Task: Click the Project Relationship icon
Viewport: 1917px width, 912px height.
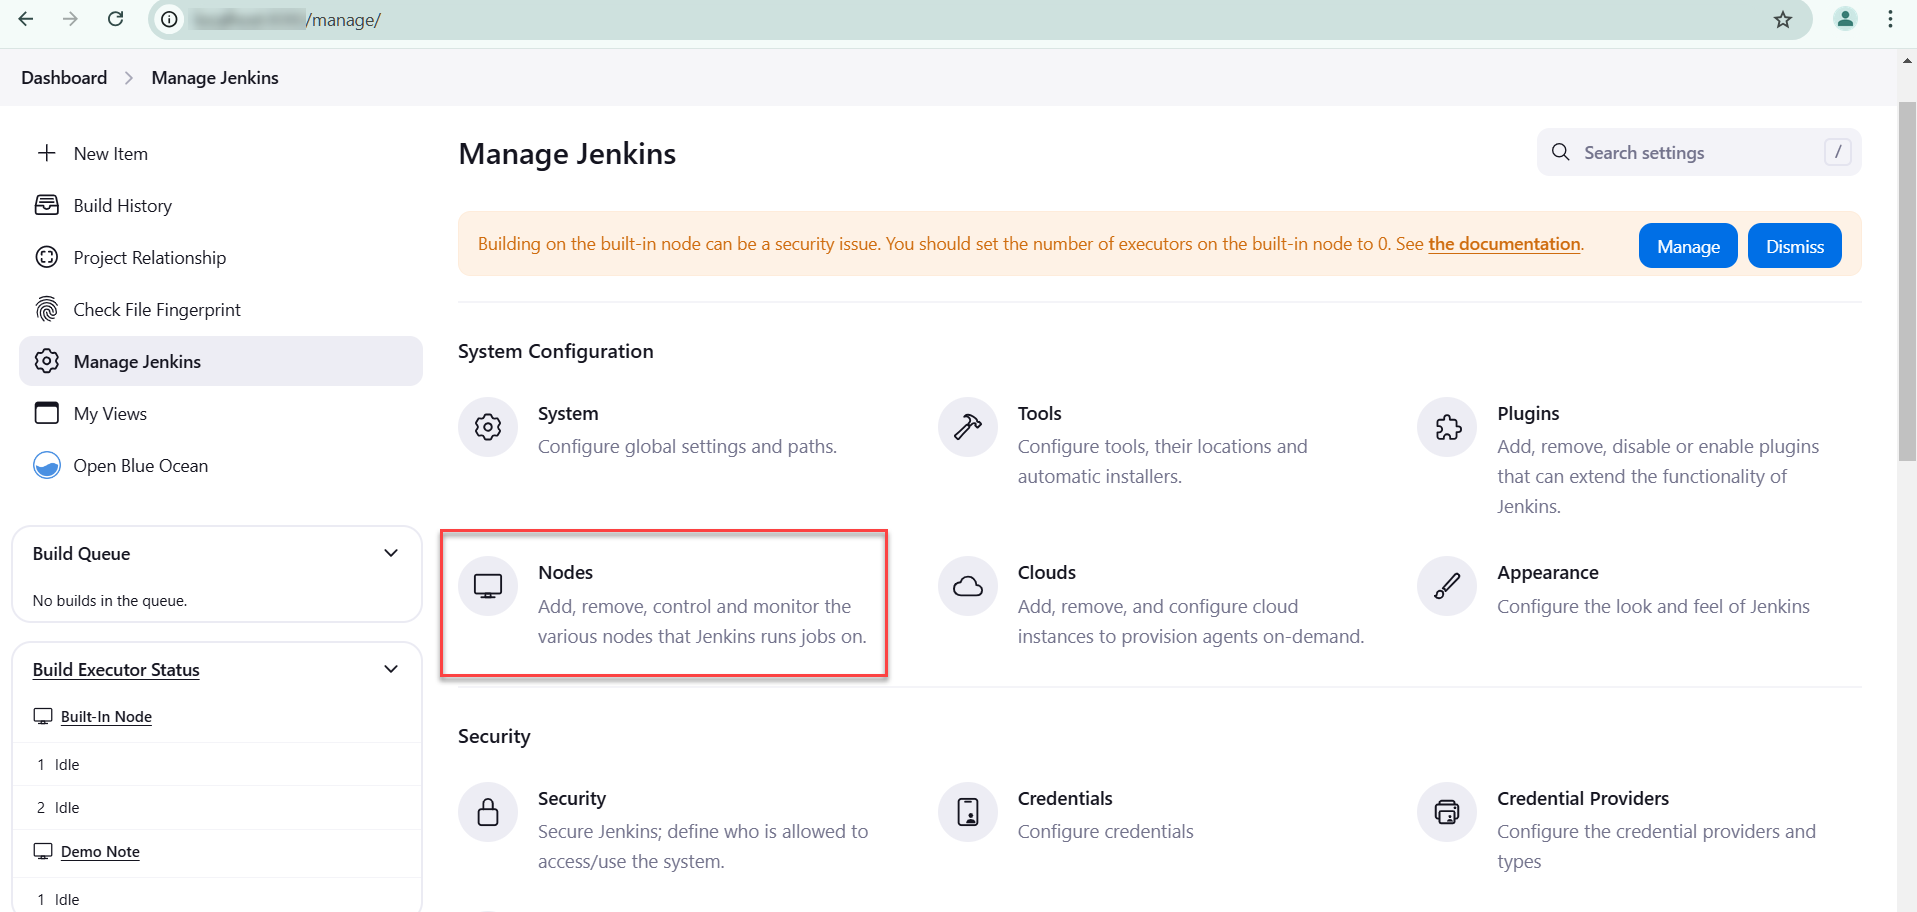Action: 46,257
